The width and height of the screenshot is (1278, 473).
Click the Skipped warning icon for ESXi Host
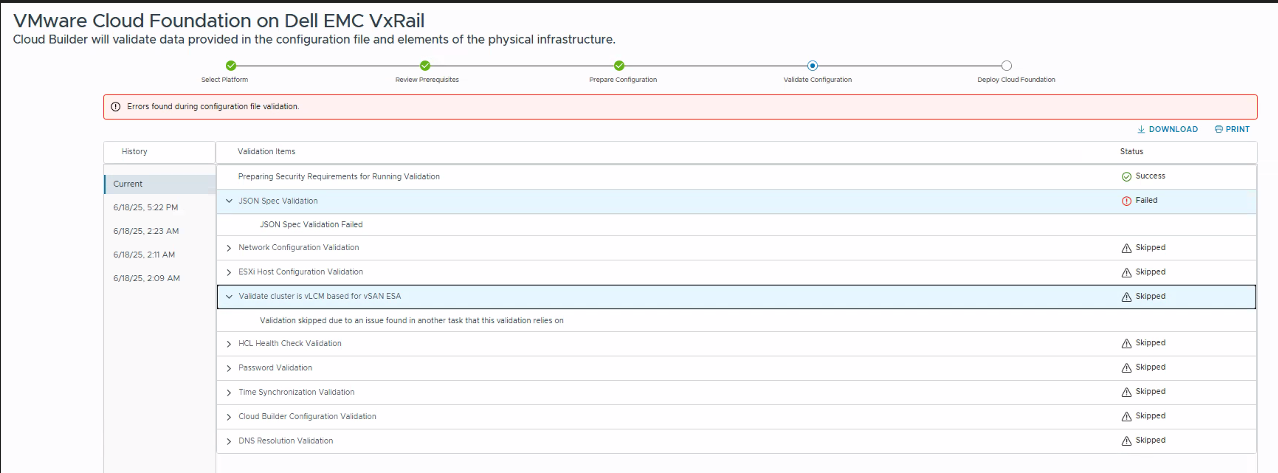tap(1127, 272)
